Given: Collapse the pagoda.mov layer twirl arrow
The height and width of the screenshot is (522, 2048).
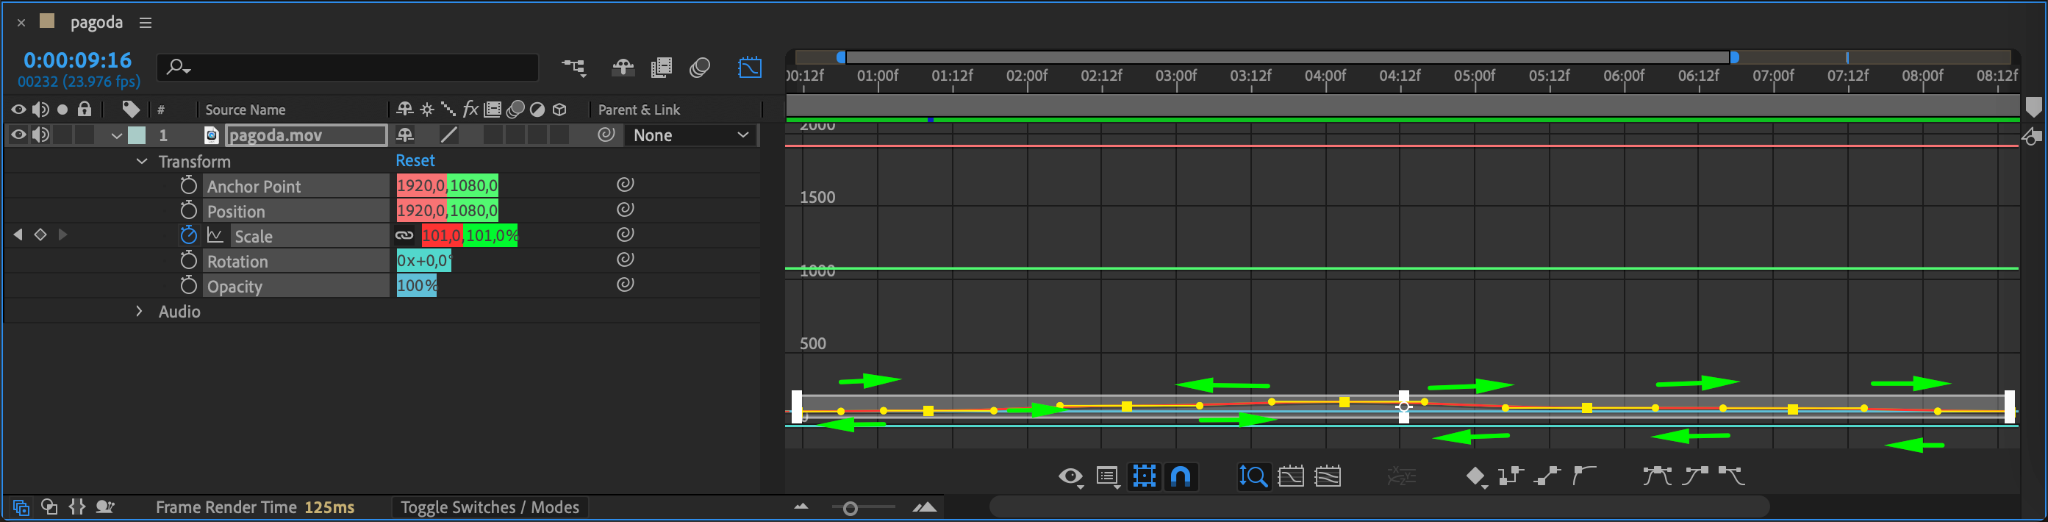Looking at the screenshot, I should click(117, 136).
